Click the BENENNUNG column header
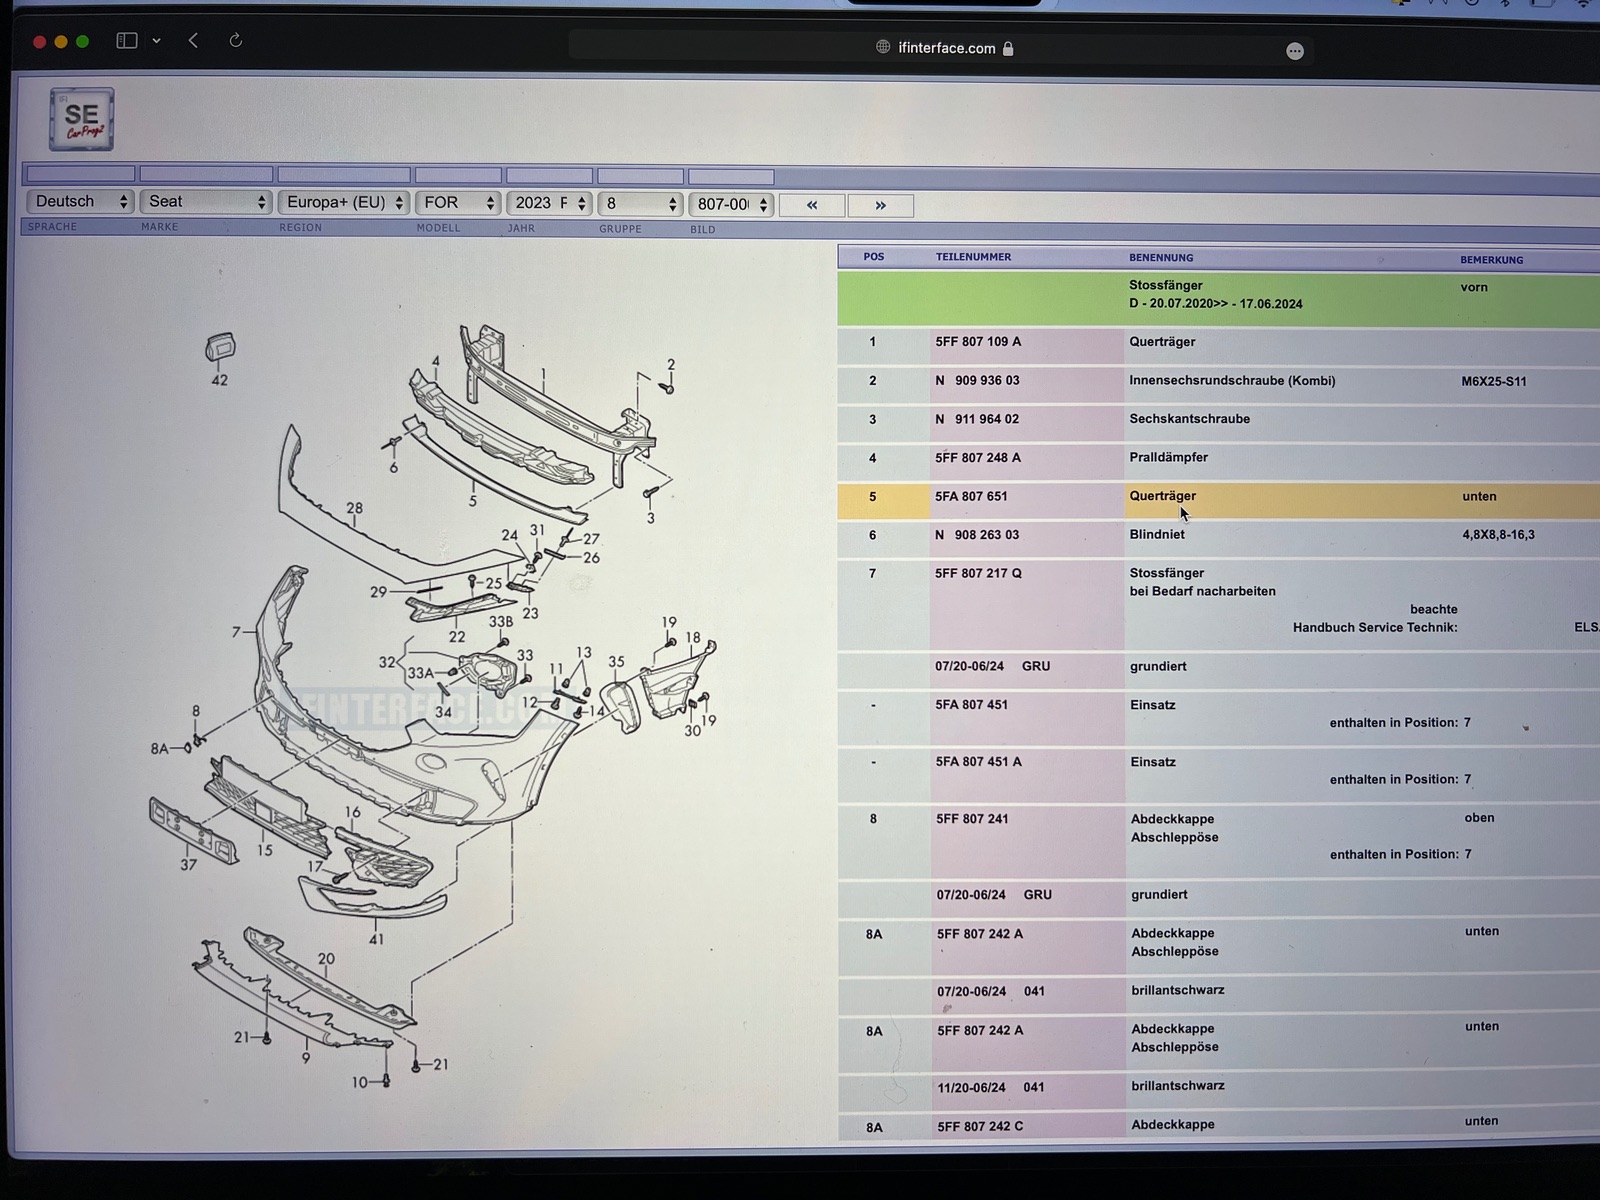The image size is (1600, 1200). (1161, 257)
